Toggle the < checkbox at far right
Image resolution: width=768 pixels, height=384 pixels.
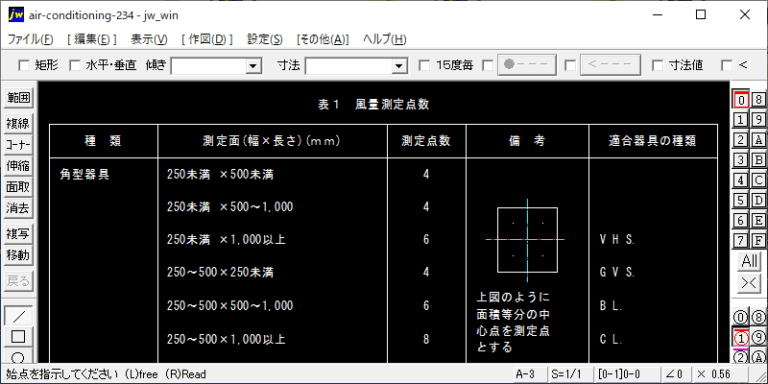(727, 65)
